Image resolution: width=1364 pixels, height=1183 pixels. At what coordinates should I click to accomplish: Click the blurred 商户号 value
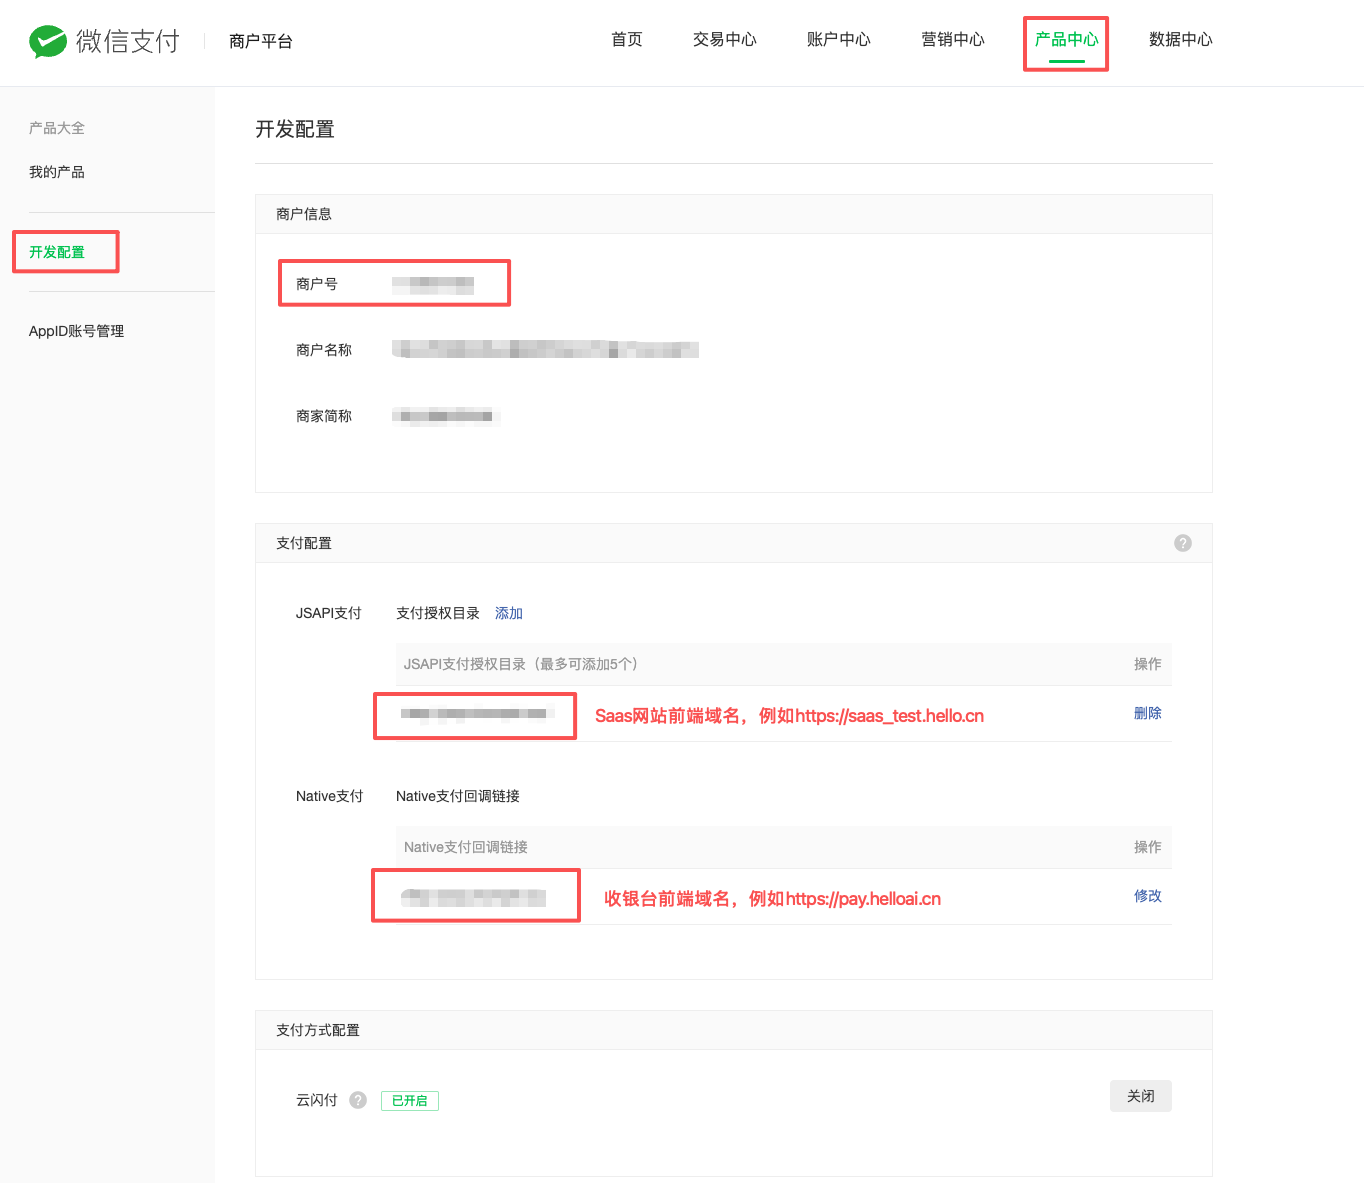(433, 284)
